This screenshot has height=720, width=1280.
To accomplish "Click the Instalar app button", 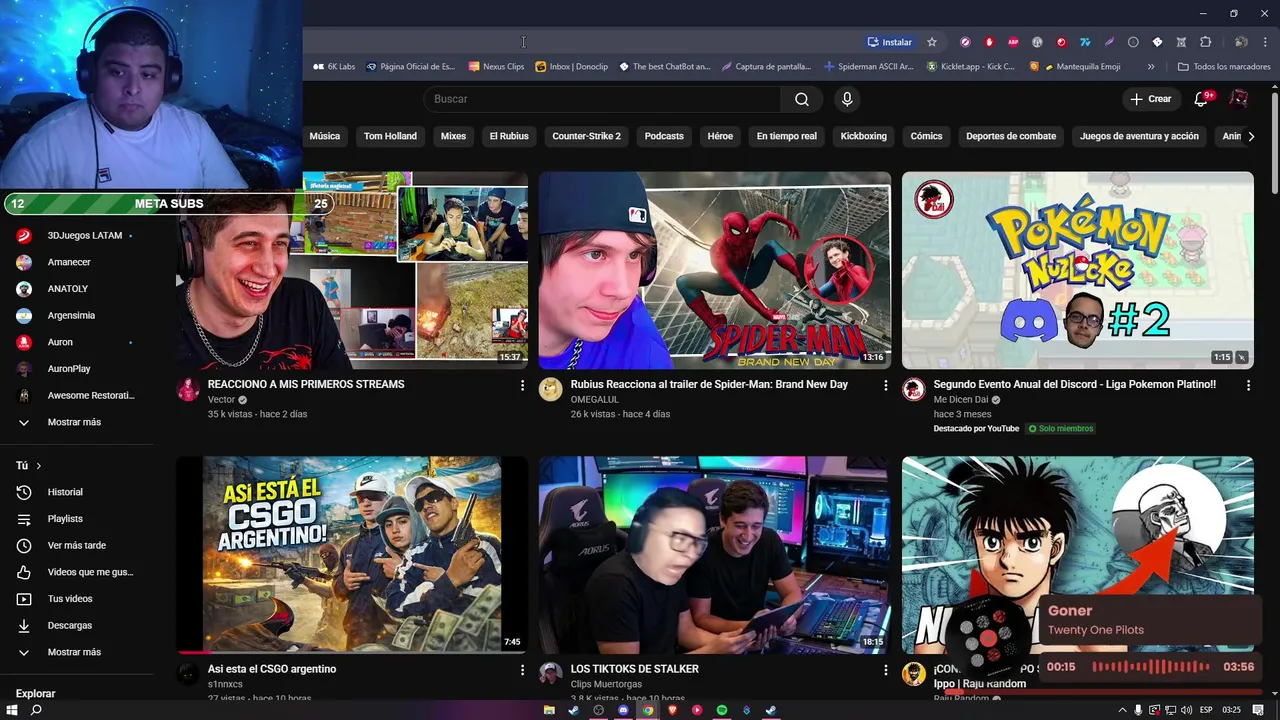I will click(889, 42).
